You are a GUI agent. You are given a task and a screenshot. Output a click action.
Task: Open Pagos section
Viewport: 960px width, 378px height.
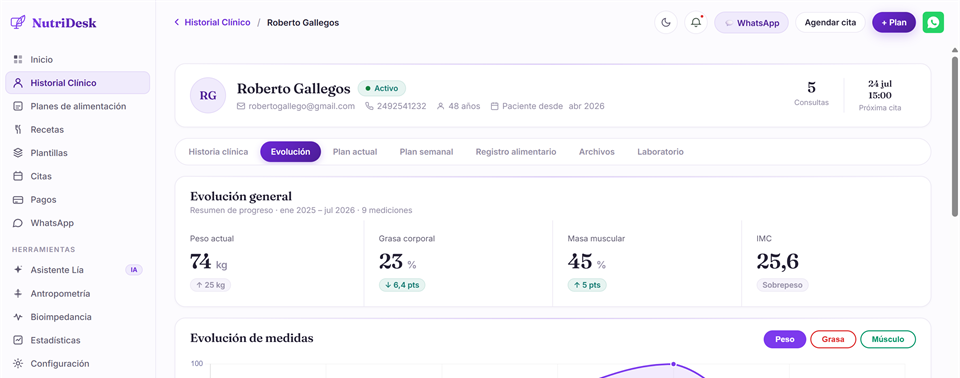pos(77,199)
